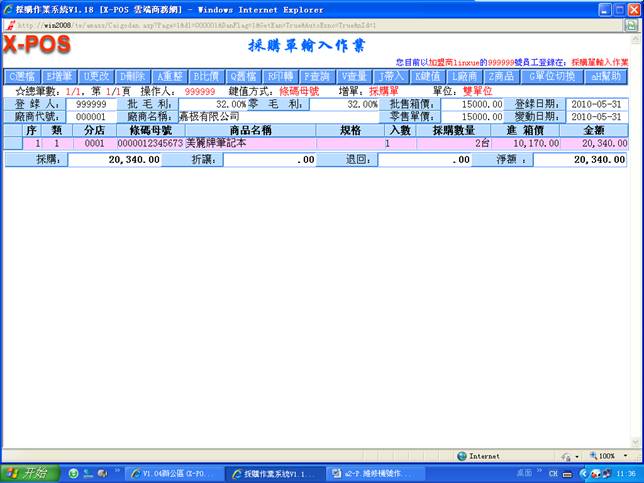Open the B比價 price comparison
Screen dimensions: 644x483
tap(207, 76)
